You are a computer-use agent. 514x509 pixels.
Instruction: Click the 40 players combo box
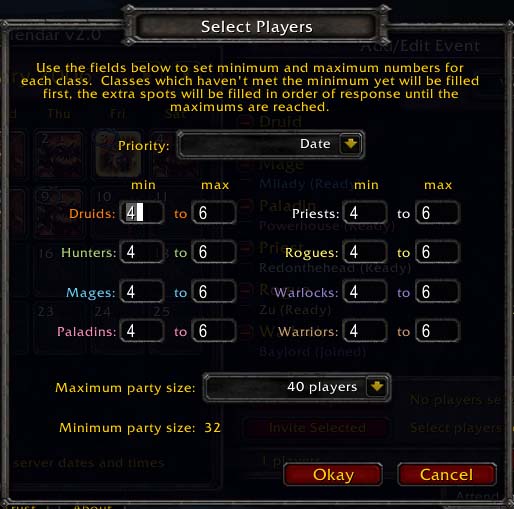297,387
